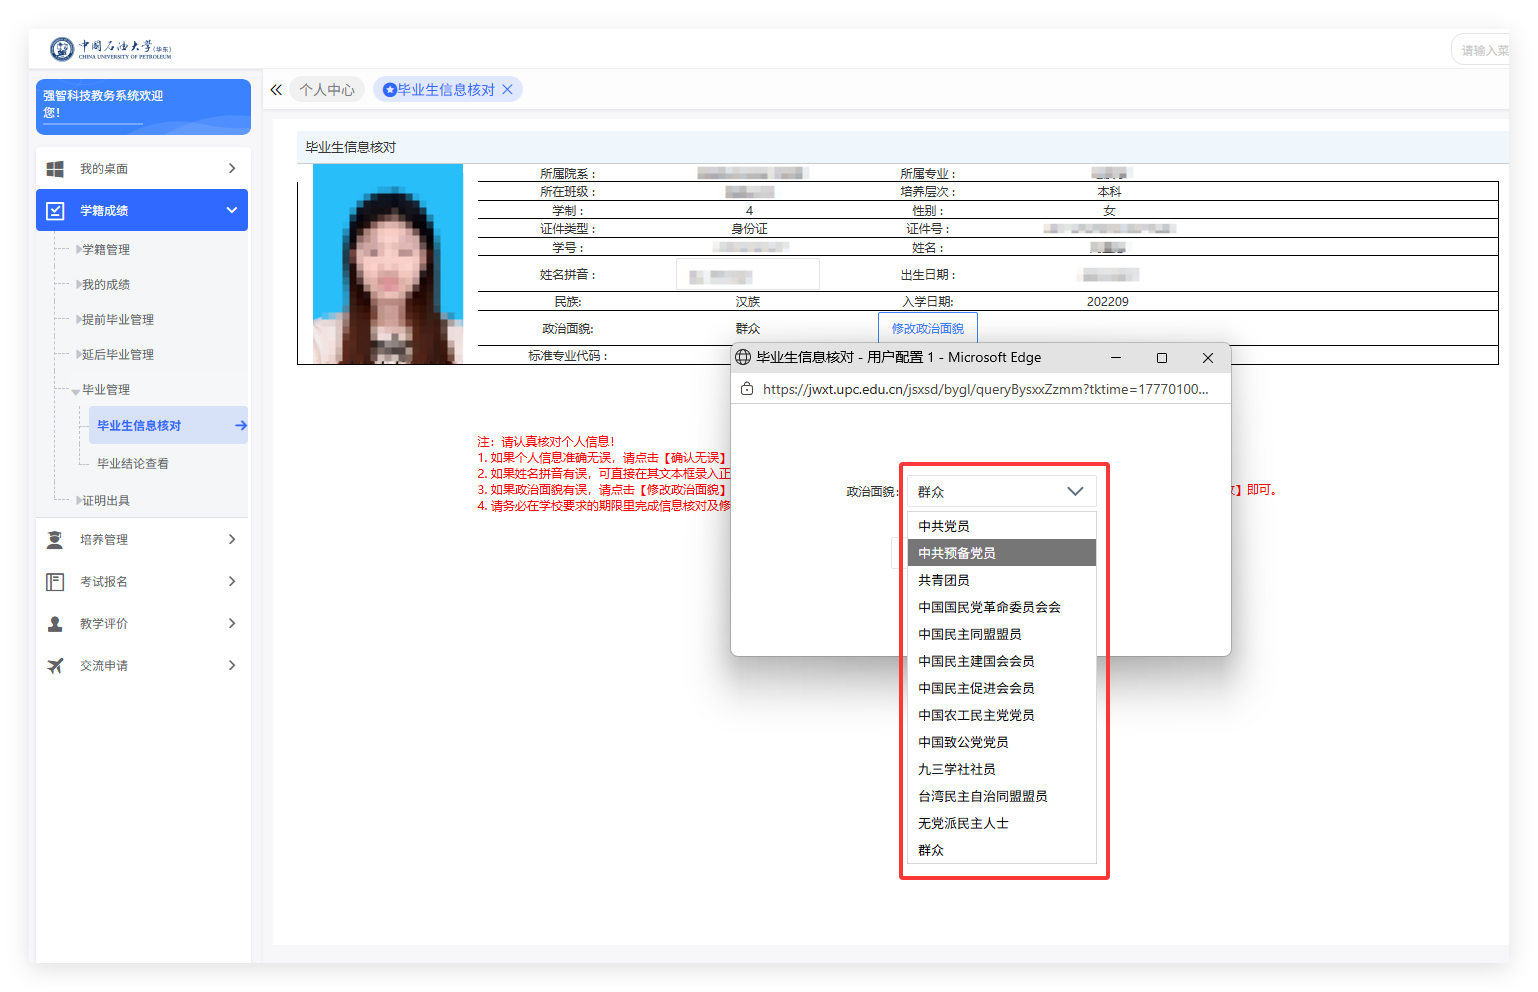Open 毕业结论查看 in sidebar
The height and width of the screenshot is (992, 1538).
coord(133,464)
